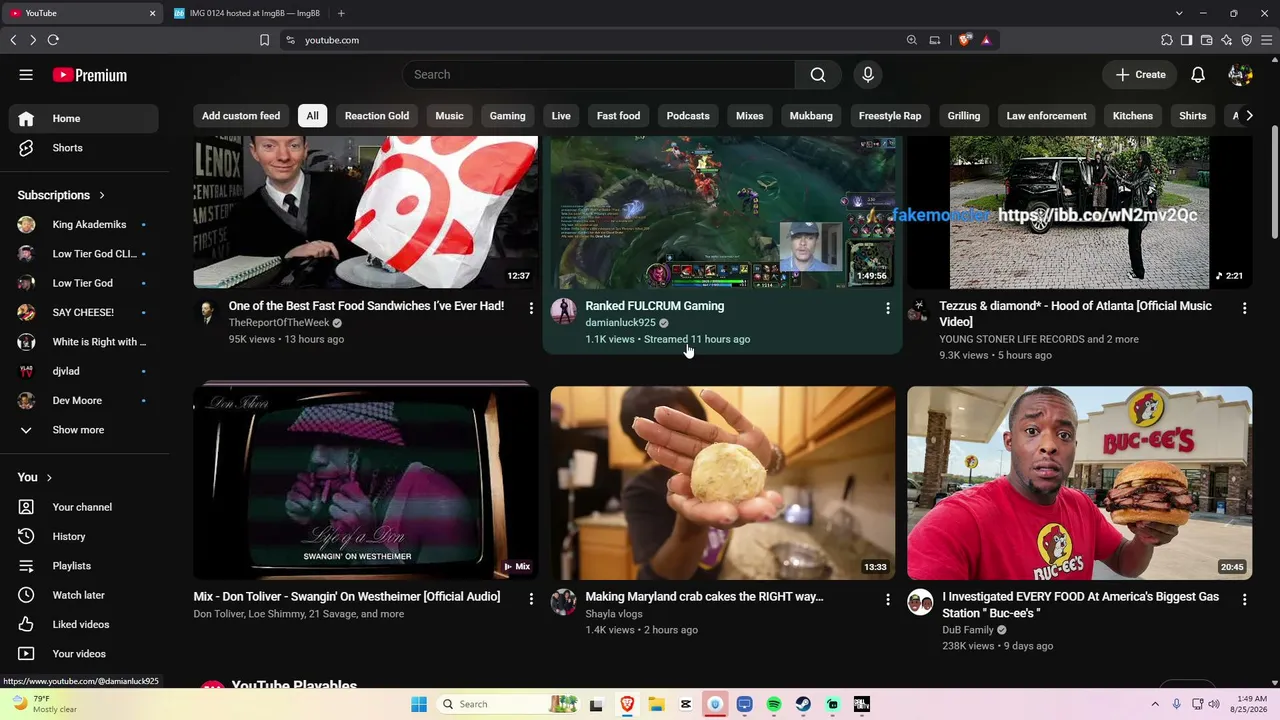Viewport: 1280px width, 720px height.
Task: Open the zoom magnifier in the address bar
Action: click(912, 40)
